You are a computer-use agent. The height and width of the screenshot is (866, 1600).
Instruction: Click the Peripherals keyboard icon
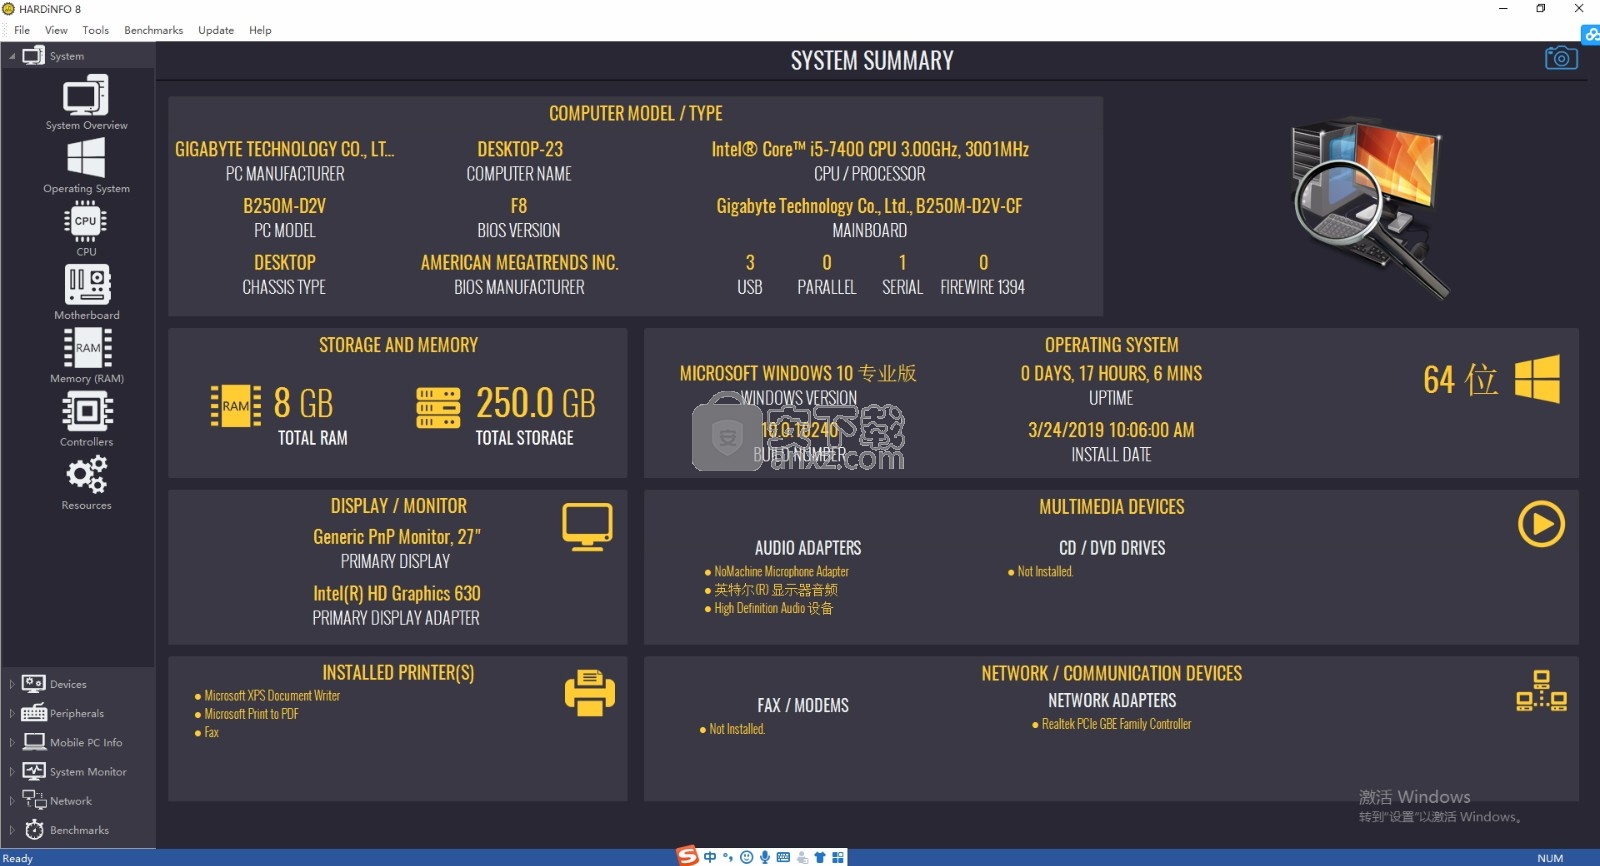[34, 713]
